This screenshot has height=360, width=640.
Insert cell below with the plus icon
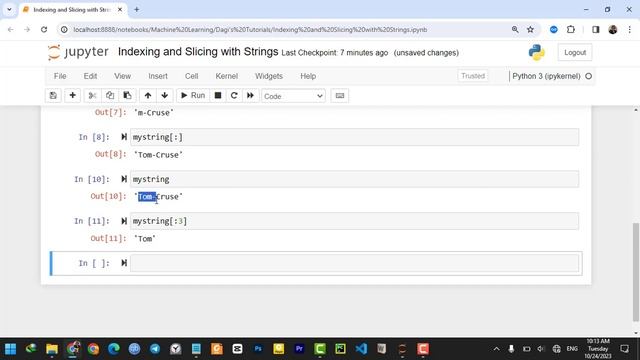point(73,96)
